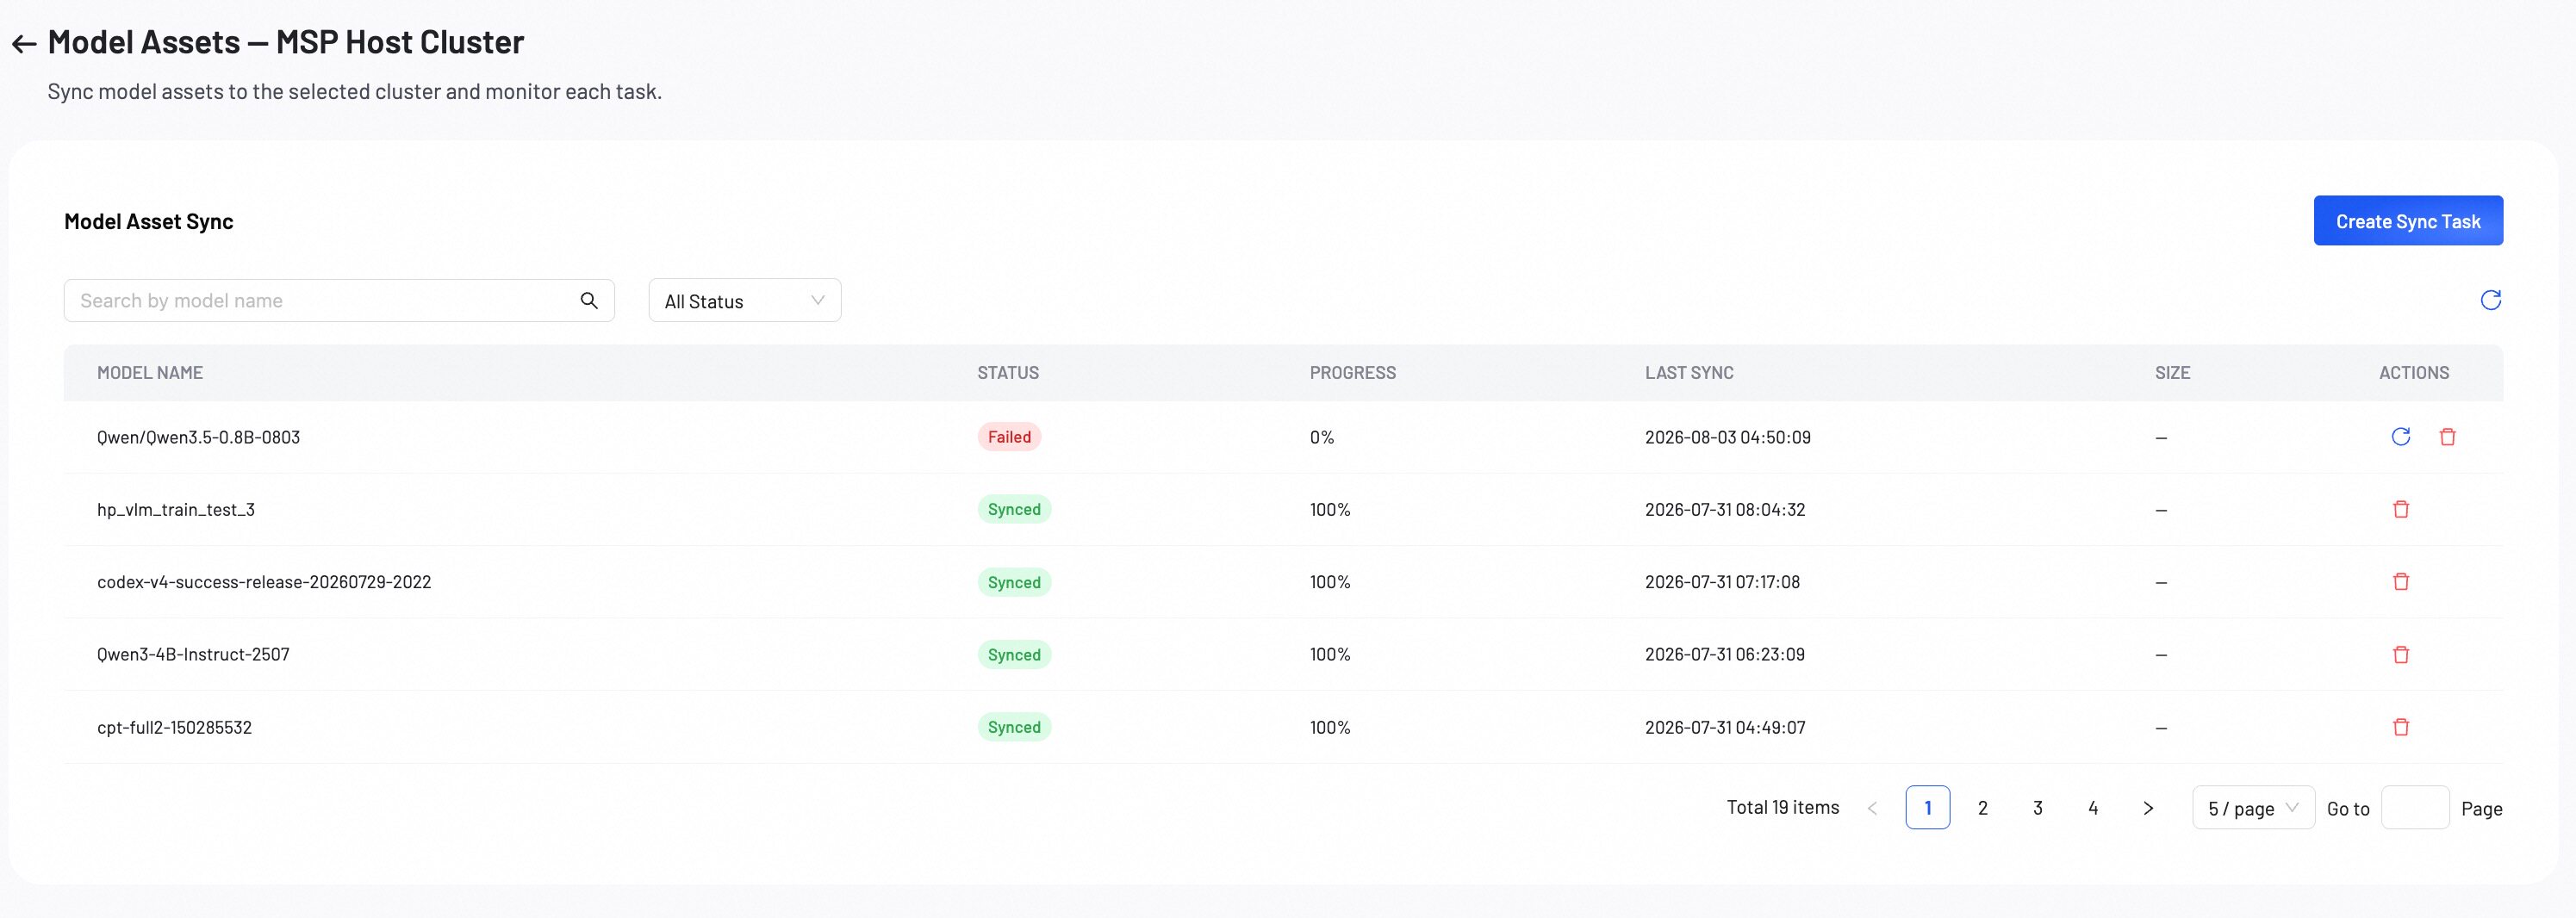Image resolution: width=2576 pixels, height=918 pixels.
Task: Delete the Qwen/Qwen3.5-0.8B-0803 row
Action: 2447,437
